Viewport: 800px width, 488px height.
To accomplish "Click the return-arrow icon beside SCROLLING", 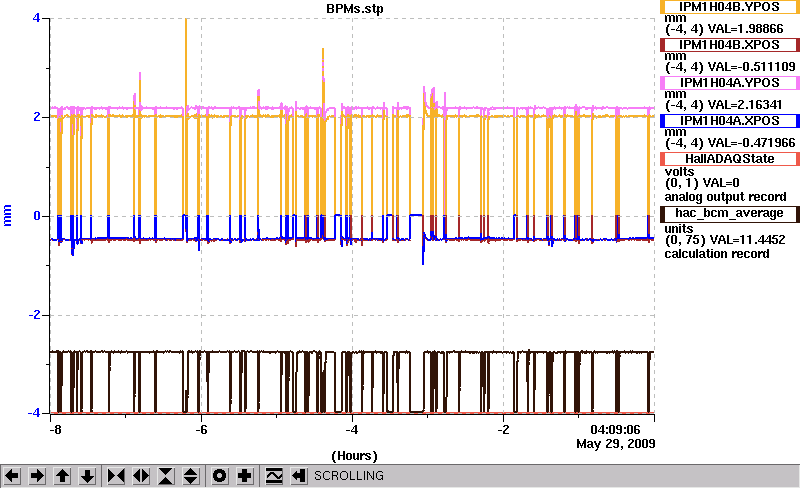I will pos(299,476).
